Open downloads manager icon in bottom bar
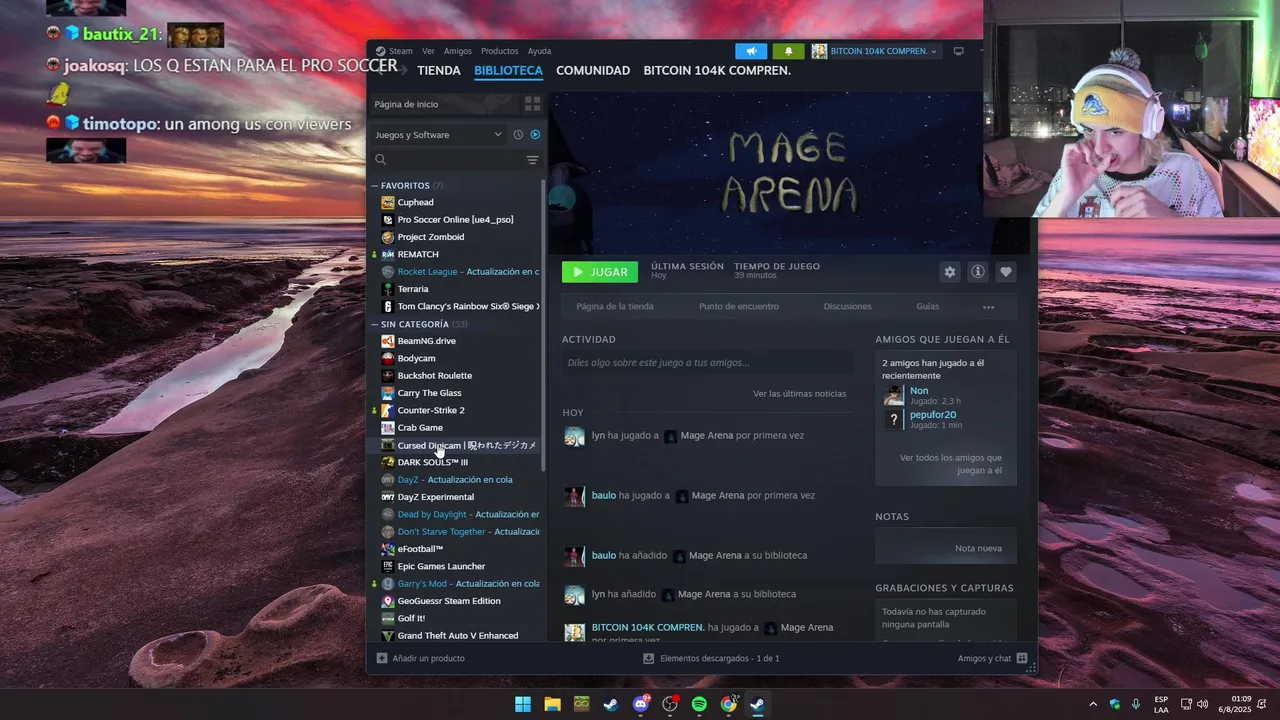 [x=648, y=658]
